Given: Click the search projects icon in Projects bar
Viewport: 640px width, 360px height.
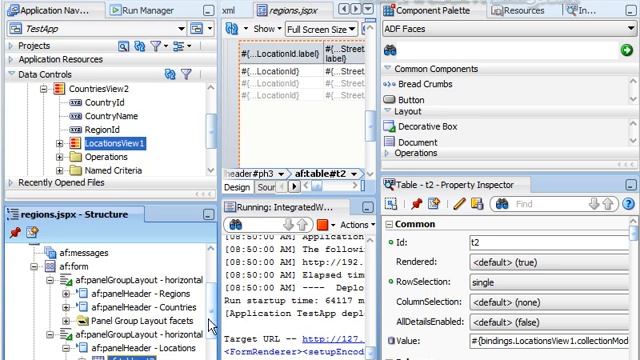Looking at the screenshot, I should point(123,46).
